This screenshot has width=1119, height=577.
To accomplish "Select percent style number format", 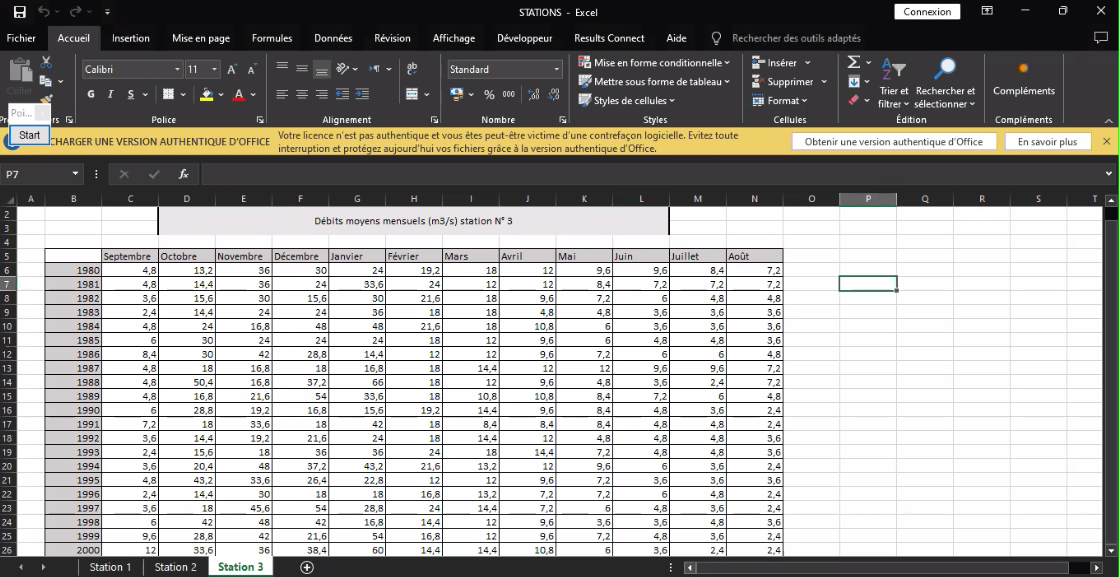I will [x=489, y=94].
